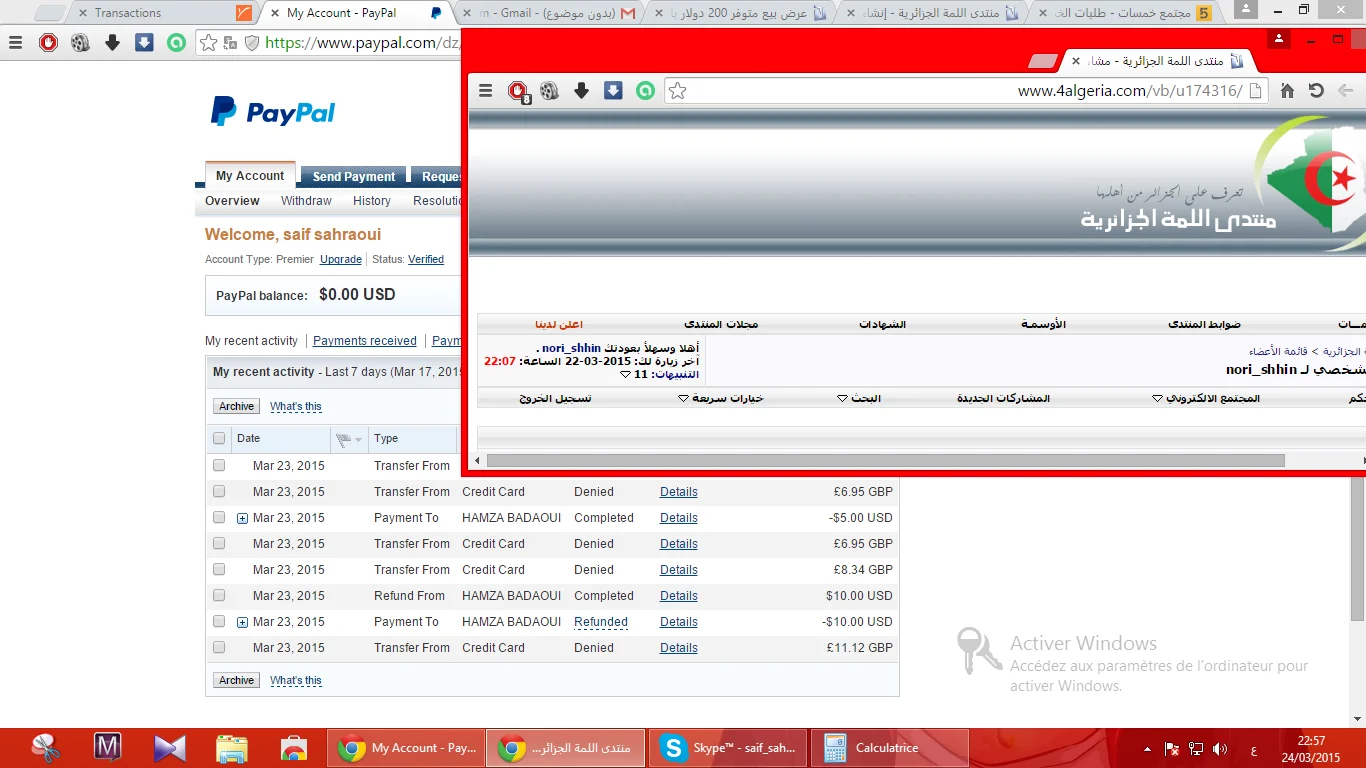
Task: Select the Send Payment tab in PayPal
Action: pos(354,177)
